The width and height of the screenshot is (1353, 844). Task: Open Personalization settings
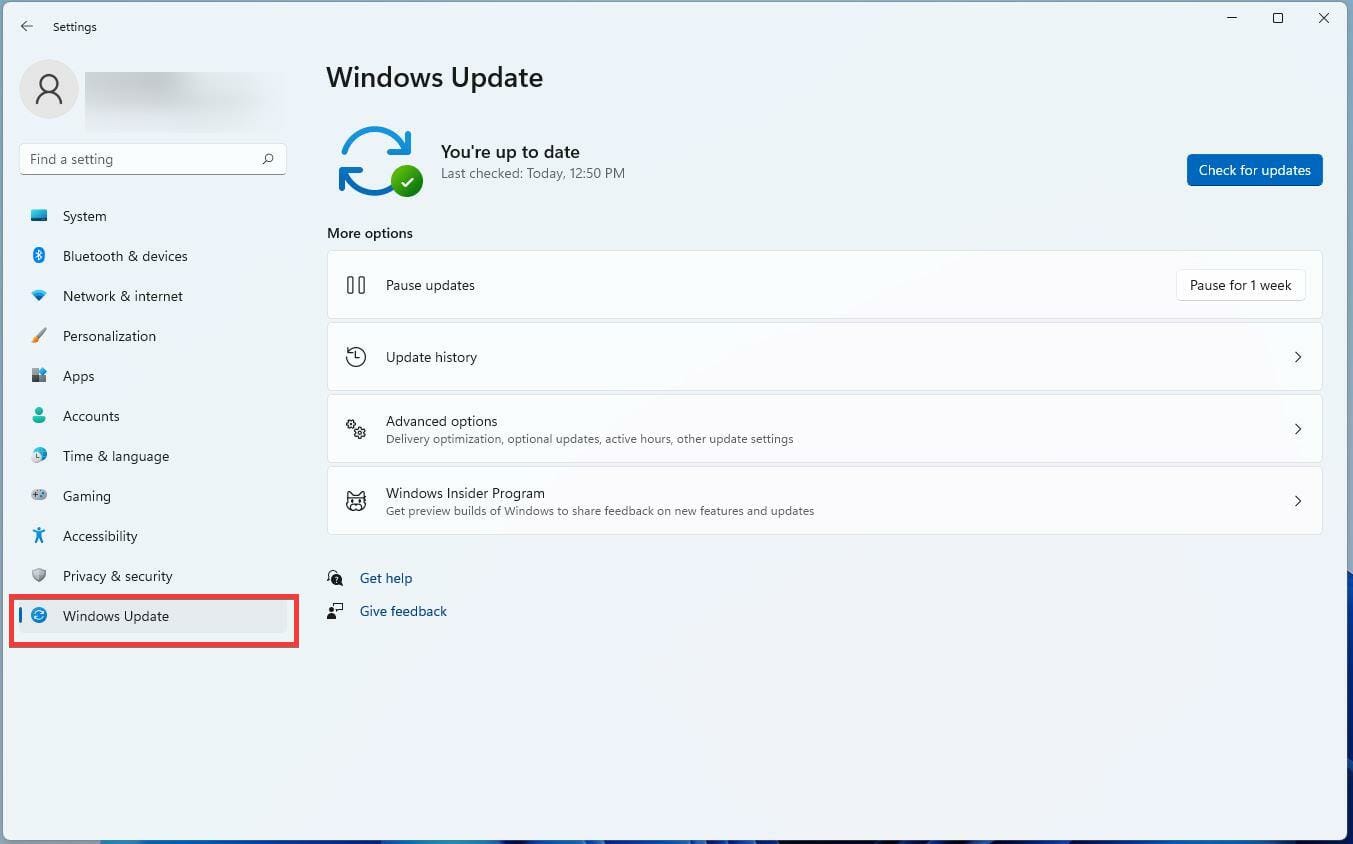pyautogui.click(x=109, y=336)
